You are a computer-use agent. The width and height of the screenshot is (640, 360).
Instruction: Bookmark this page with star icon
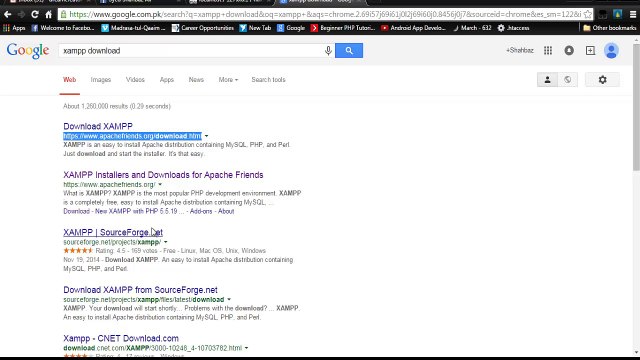tap(587, 14)
